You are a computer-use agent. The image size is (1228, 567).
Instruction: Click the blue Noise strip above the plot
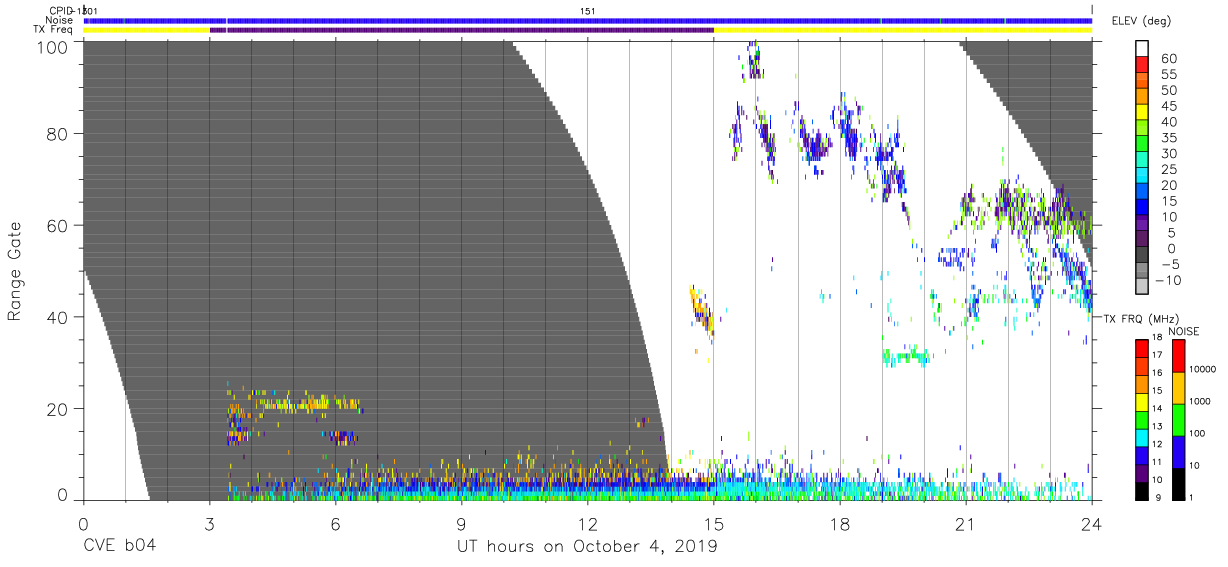[588, 20]
